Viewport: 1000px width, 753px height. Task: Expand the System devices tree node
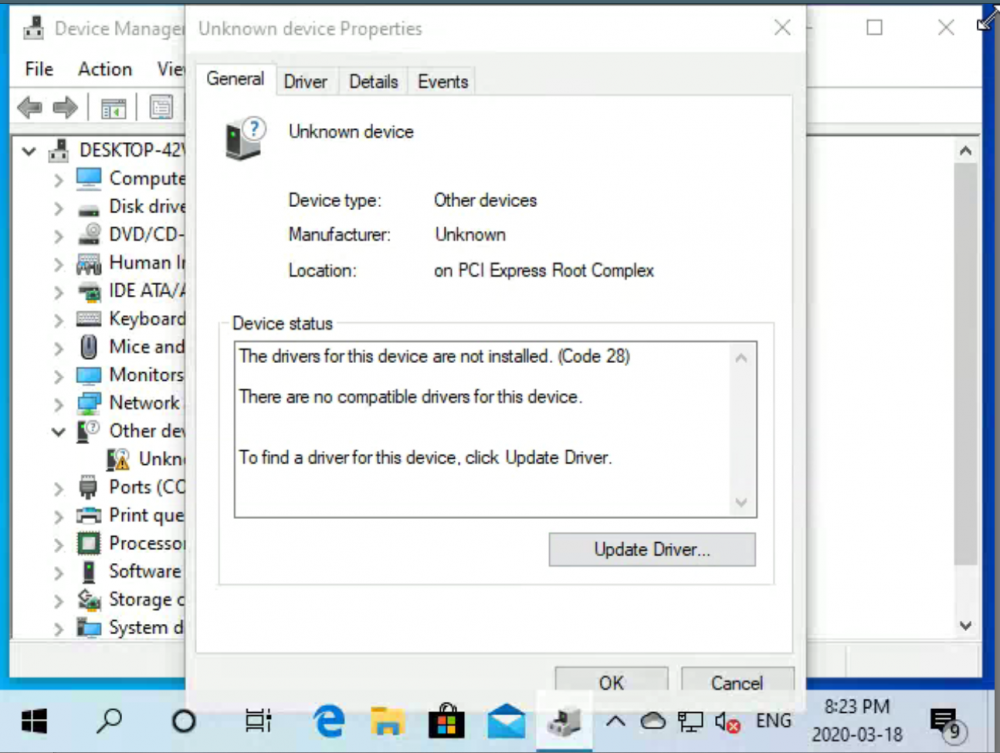(59, 629)
